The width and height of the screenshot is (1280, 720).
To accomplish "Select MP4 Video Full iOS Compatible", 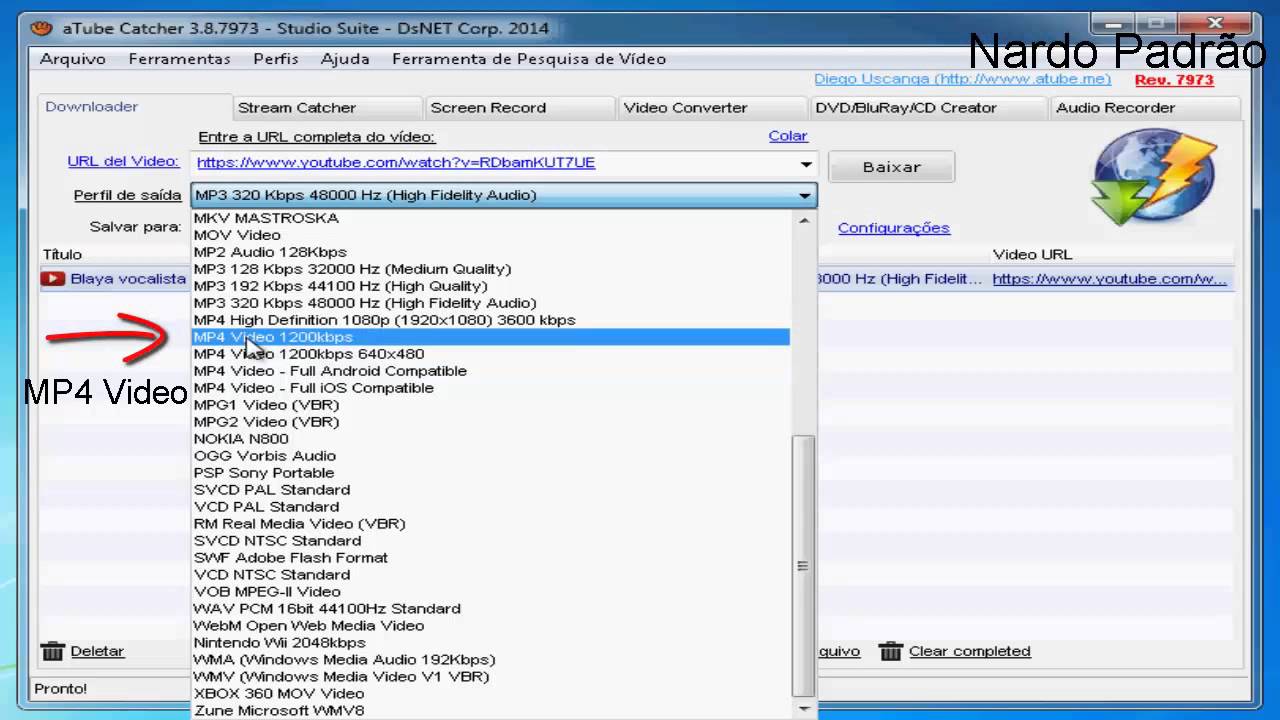I will pos(491,388).
